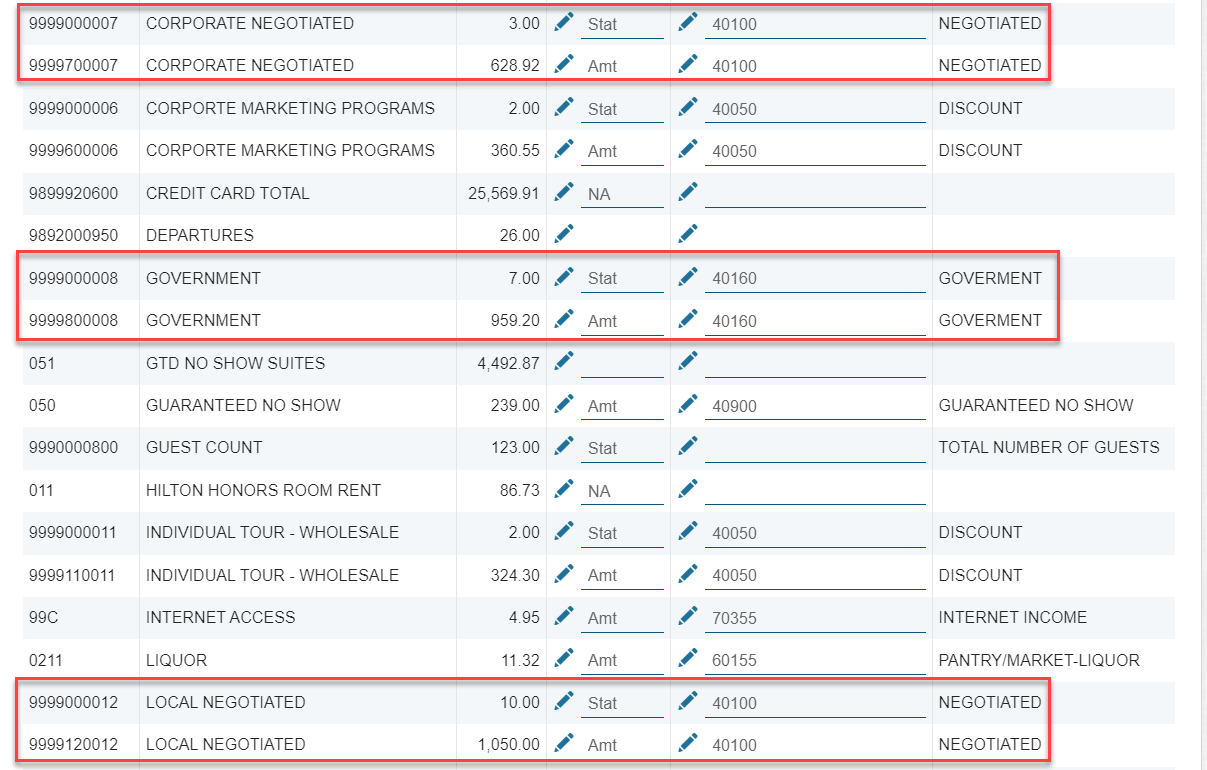
Task: Click pencil icon beside Stat in 9999000012 LOCAL NEGOTIATED row
Action: click(564, 701)
